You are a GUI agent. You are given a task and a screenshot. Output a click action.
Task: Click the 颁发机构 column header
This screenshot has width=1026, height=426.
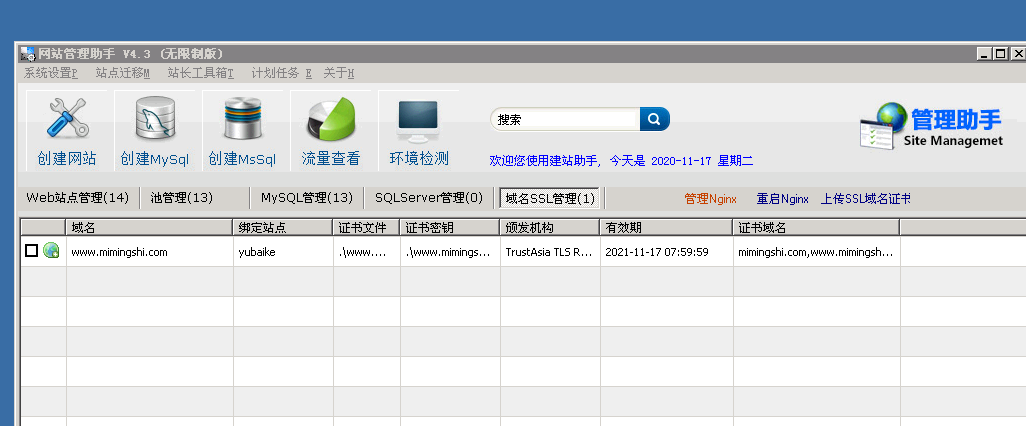tap(550, 228)
